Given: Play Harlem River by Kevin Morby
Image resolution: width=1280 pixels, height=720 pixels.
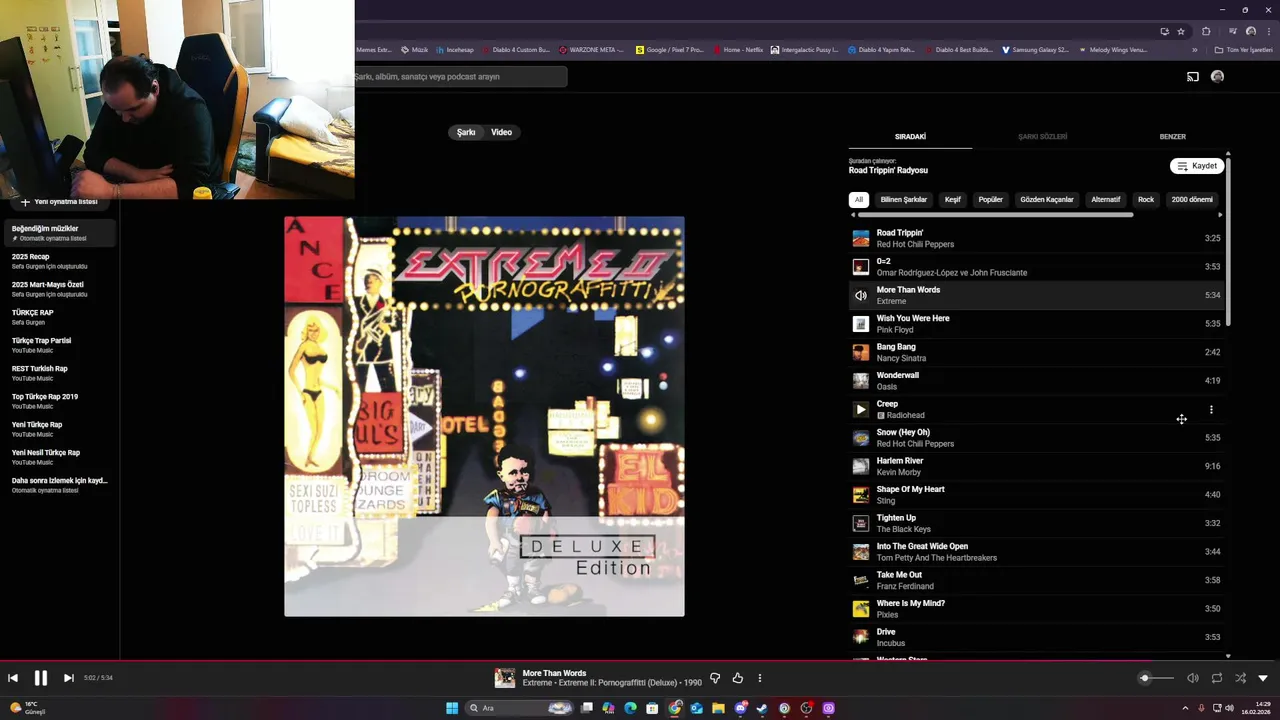Looking at the screenshot, I should [1035, 466].
